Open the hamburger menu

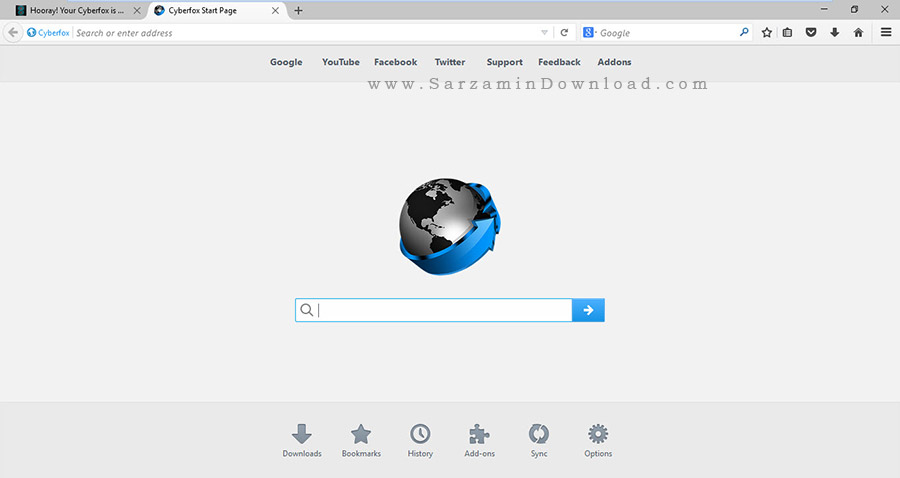[886, 33]
